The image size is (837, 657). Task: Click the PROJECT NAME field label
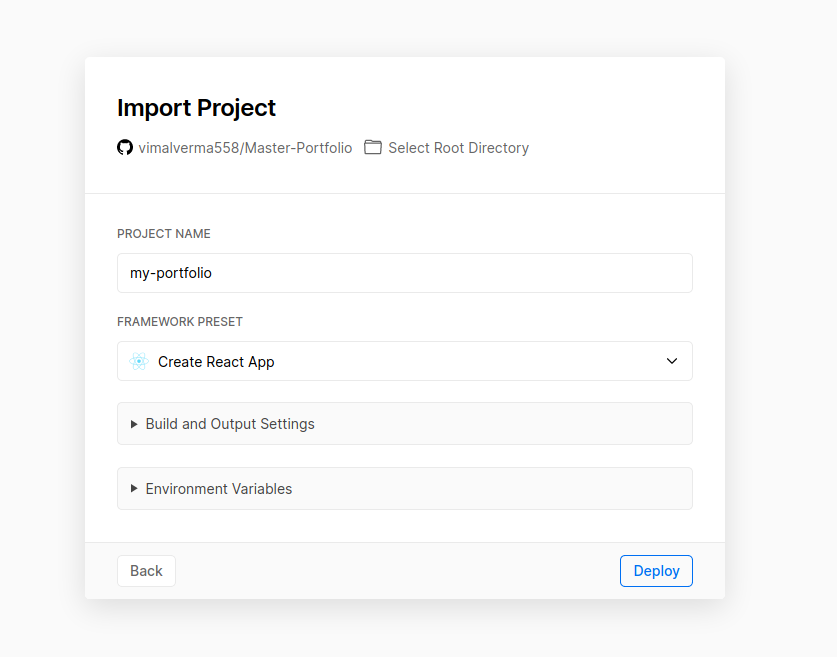point(164,234)
